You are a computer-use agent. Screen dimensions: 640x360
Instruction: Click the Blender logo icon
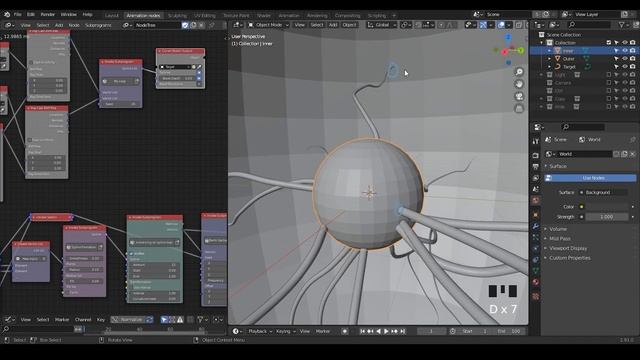(x=7, y=14)
